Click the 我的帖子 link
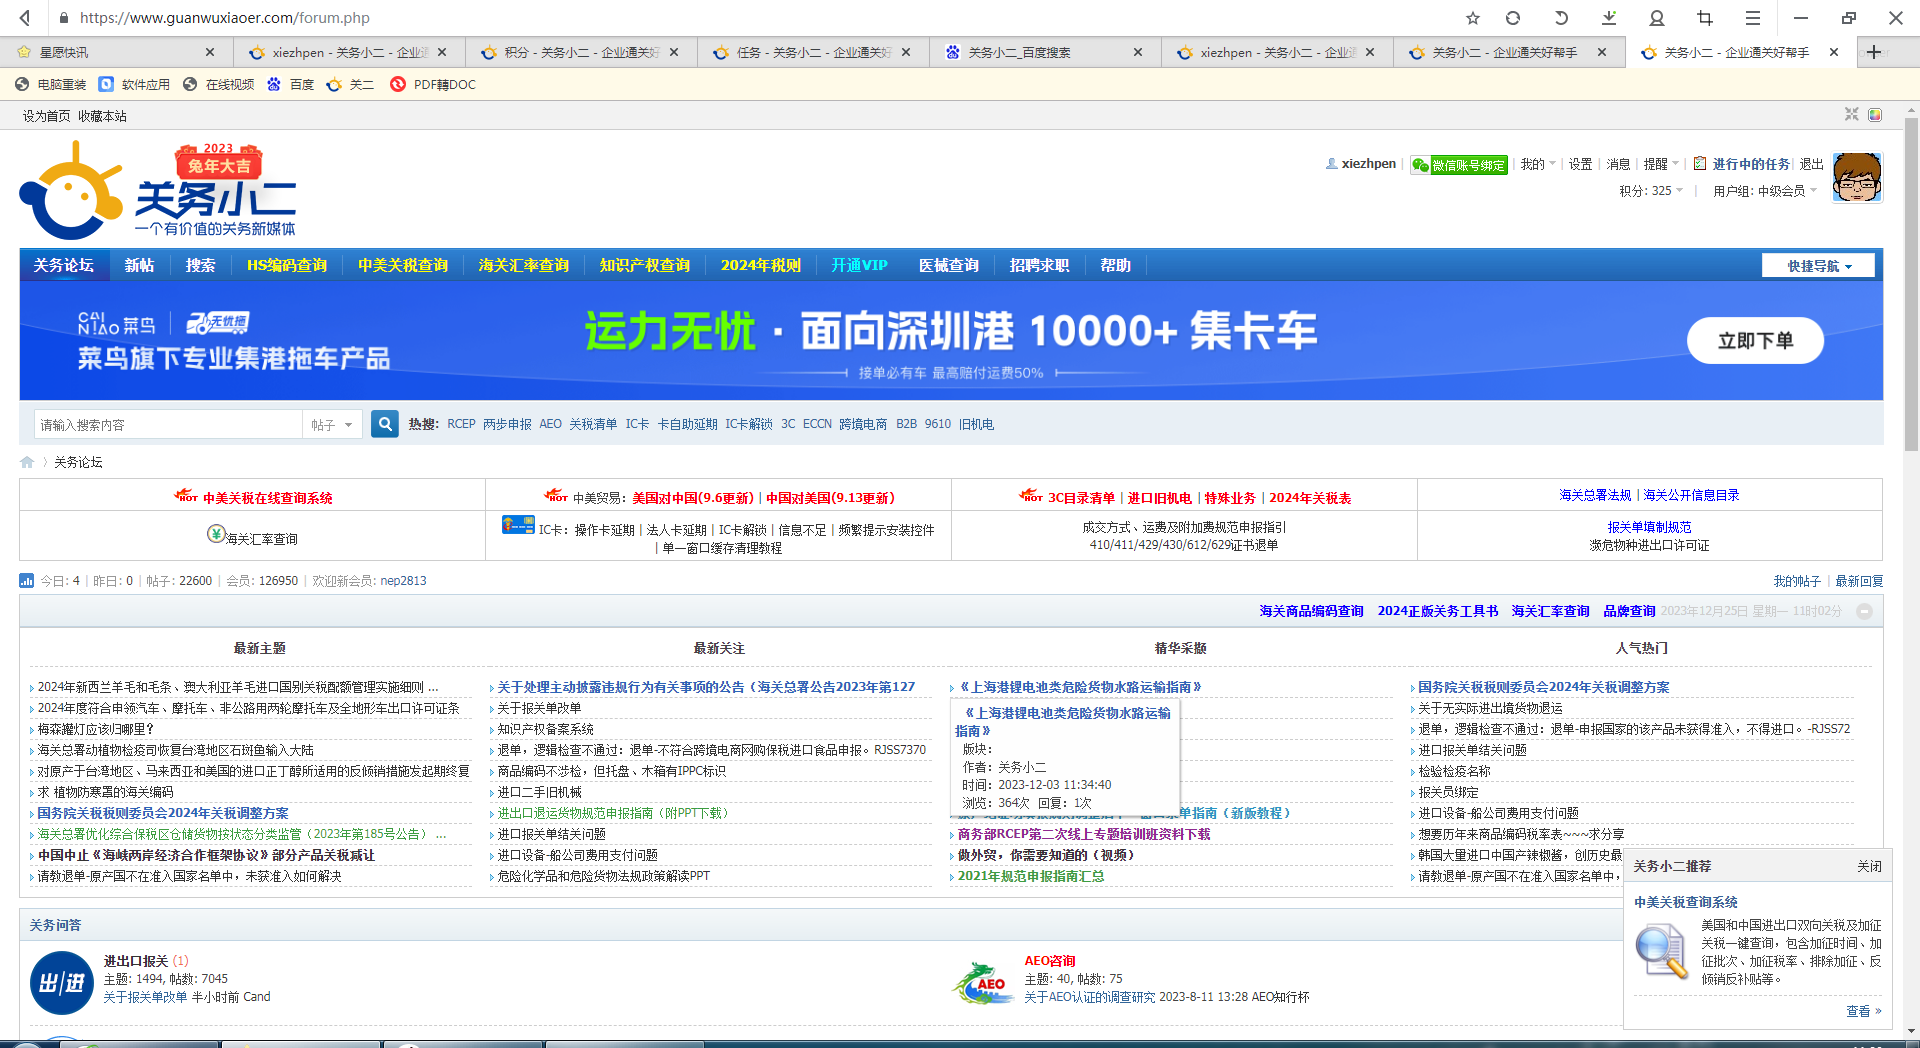 point(1797,581)
